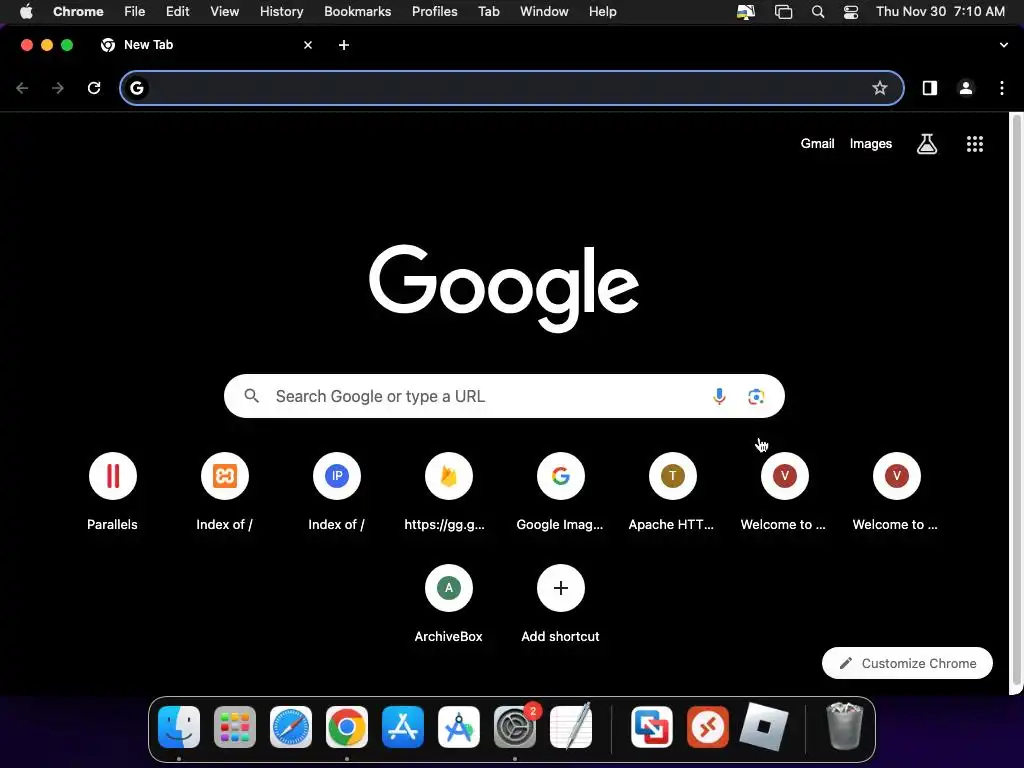This screenshot has height=768, width=1024.
Task: Open the File menu
Action: [135, 12]
